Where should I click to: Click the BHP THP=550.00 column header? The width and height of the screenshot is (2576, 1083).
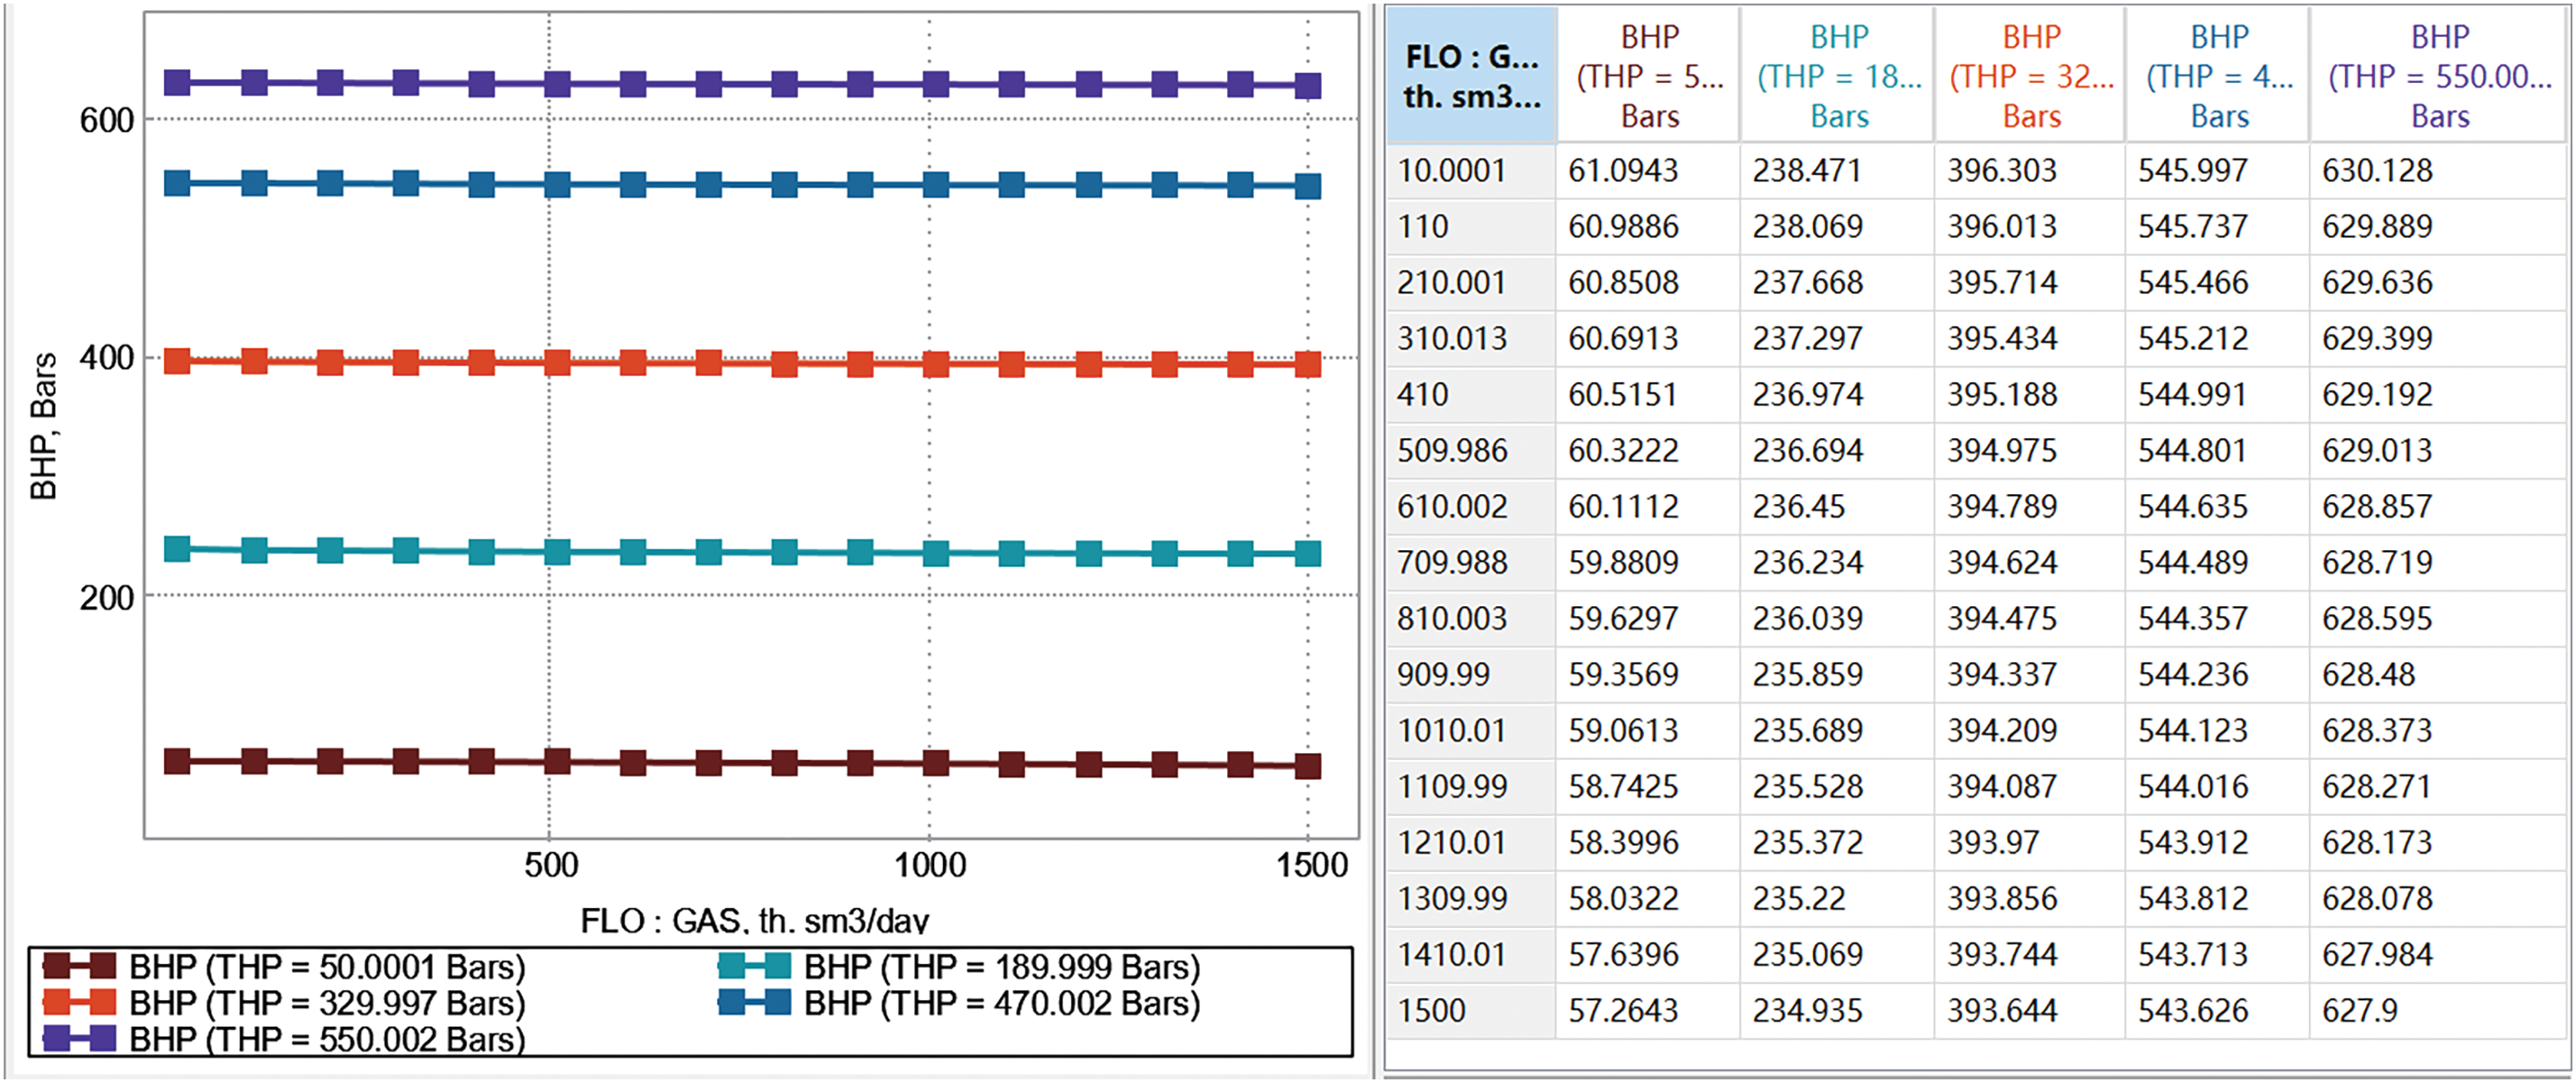pos(2439,76)
